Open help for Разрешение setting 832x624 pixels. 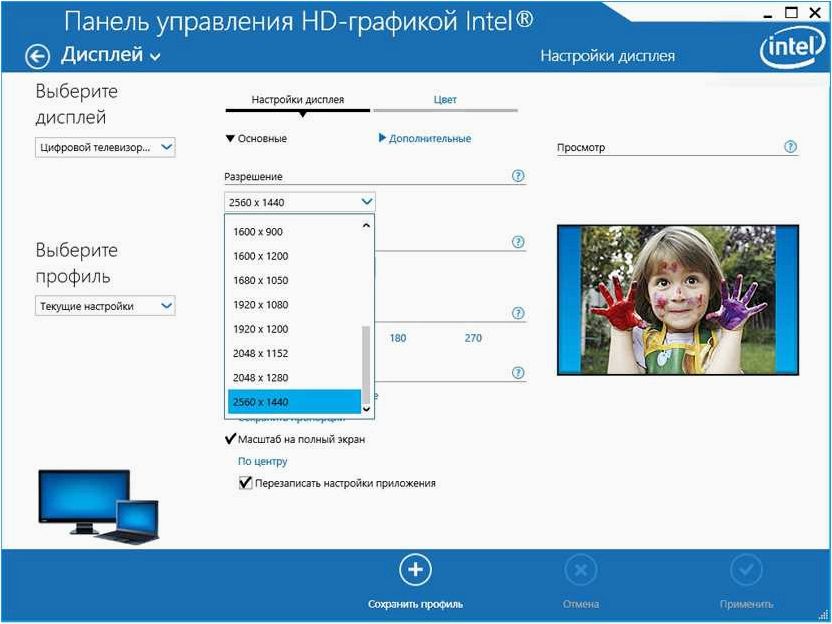point(518,176)
